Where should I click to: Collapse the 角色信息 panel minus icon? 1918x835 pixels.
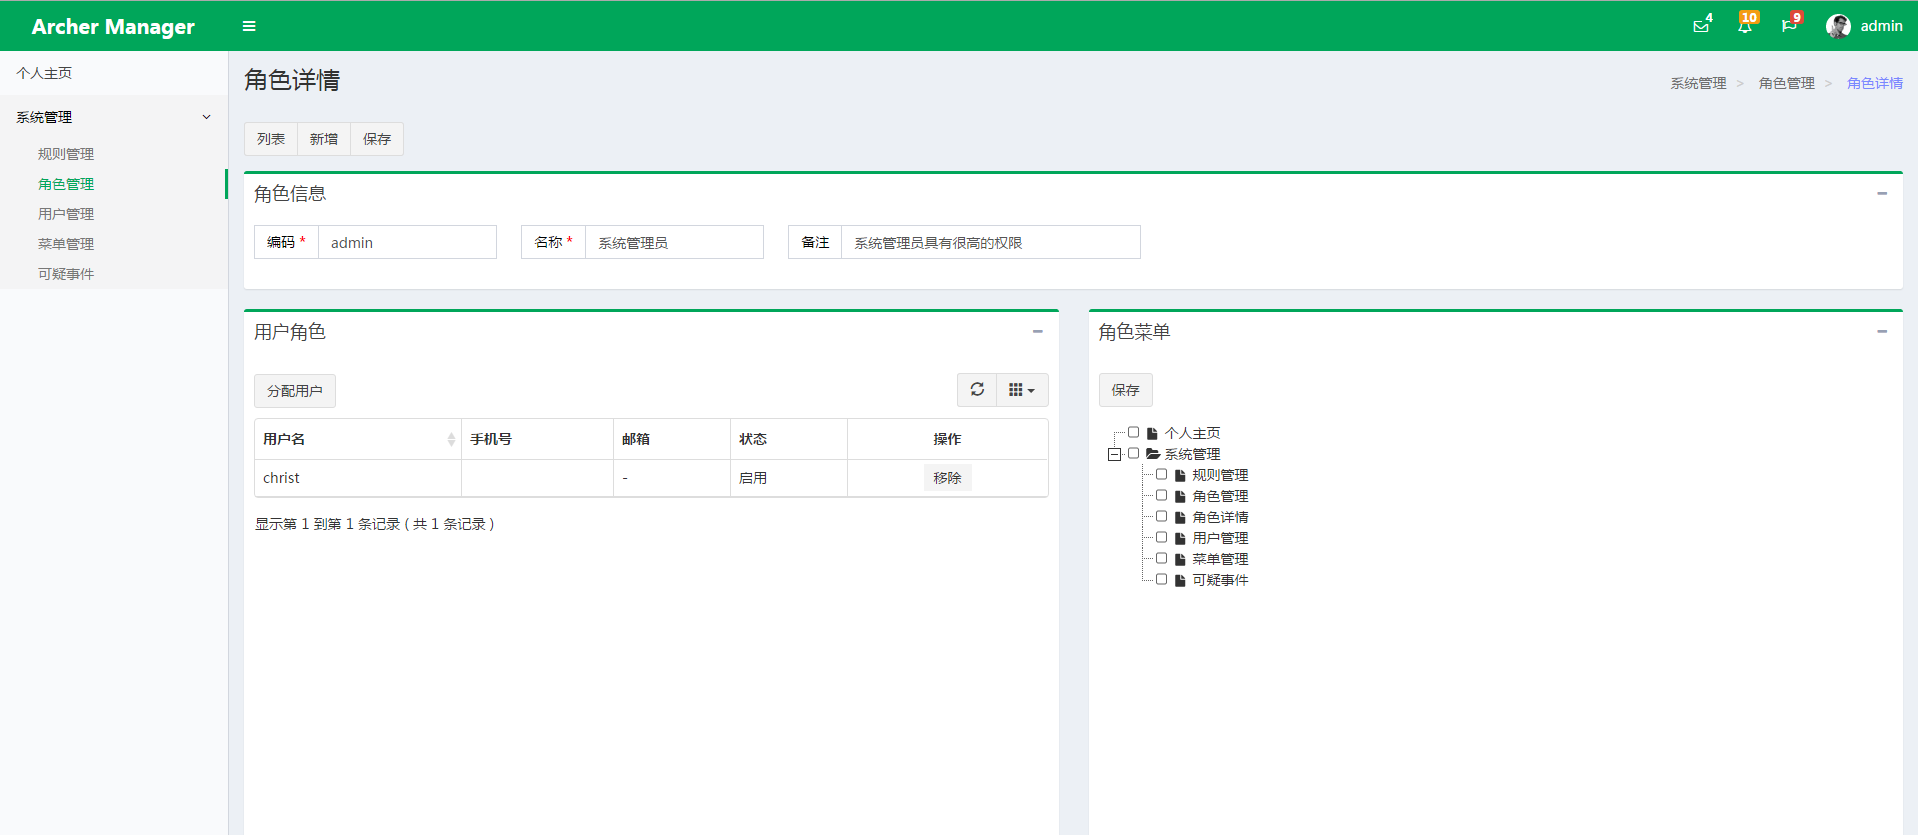pos(1882,193)
